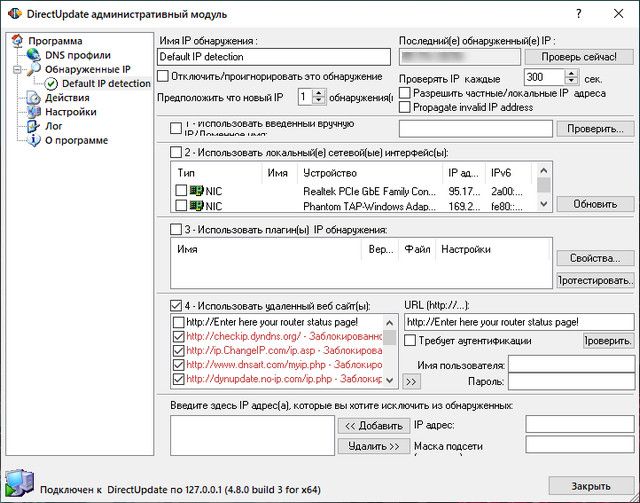The image size is (640, 503).
Task: Enable 'Propagate invalid IP address' checkbox
Action: click(404, 107)
